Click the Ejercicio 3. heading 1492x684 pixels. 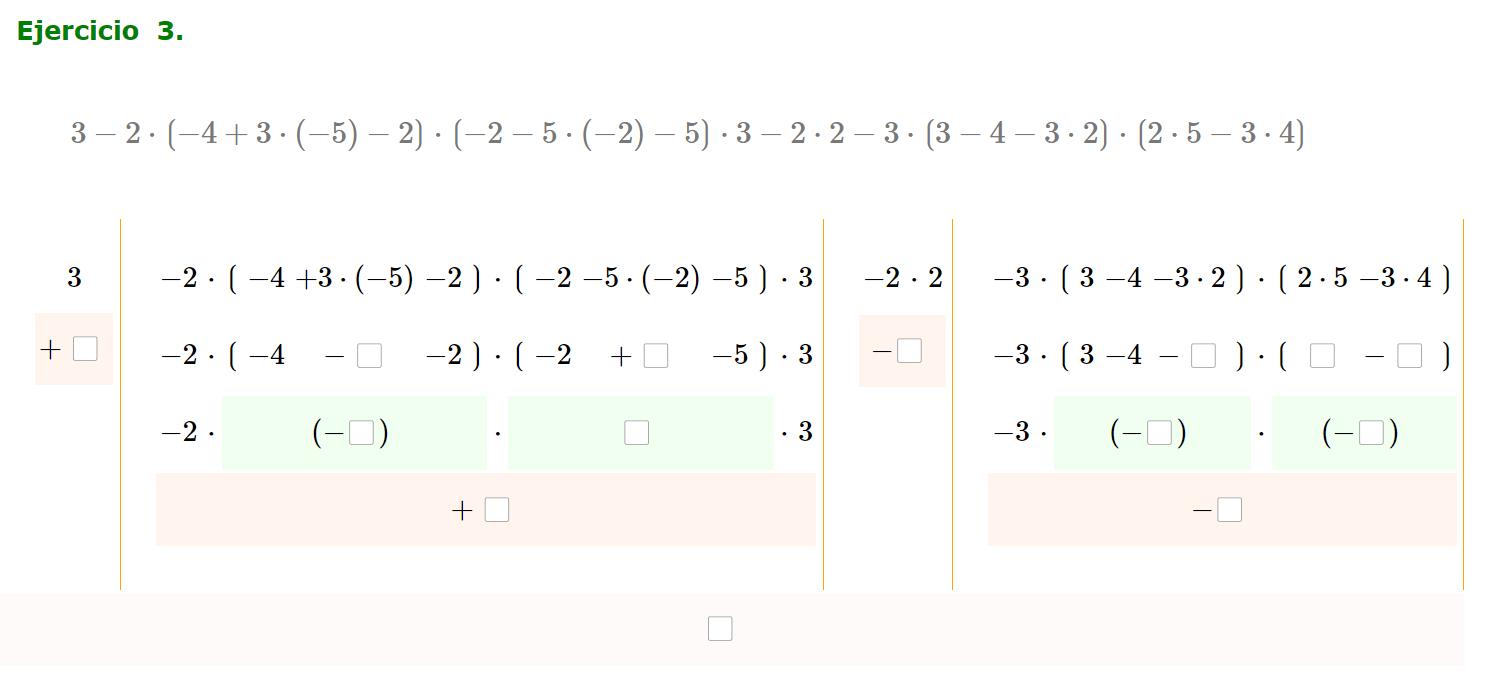(x=100, y=31)
